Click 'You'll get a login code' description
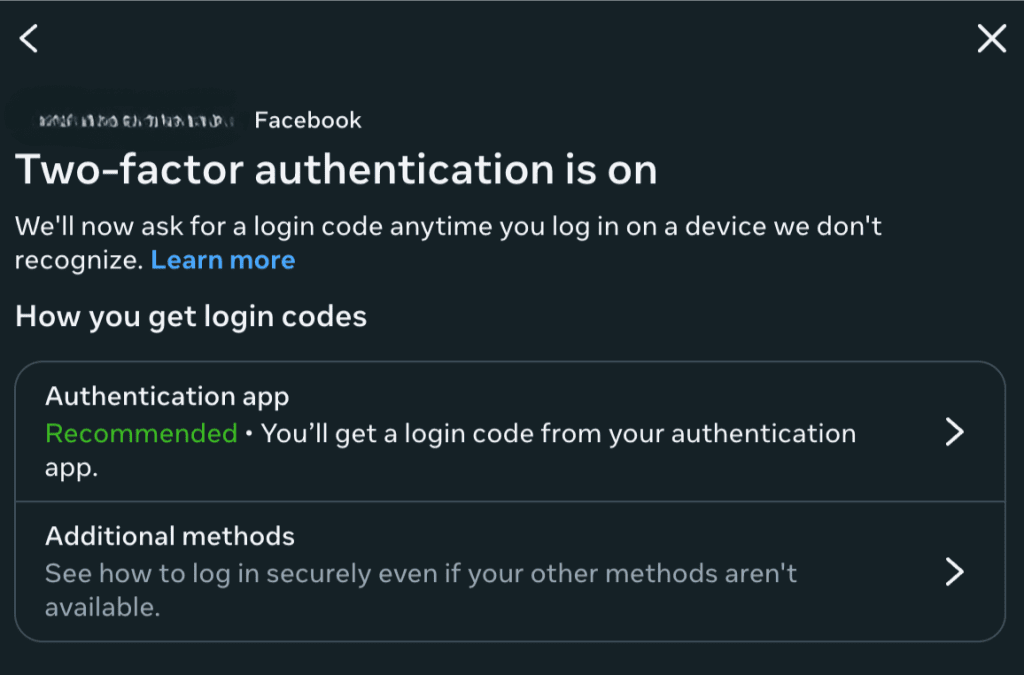 point(558,433)
